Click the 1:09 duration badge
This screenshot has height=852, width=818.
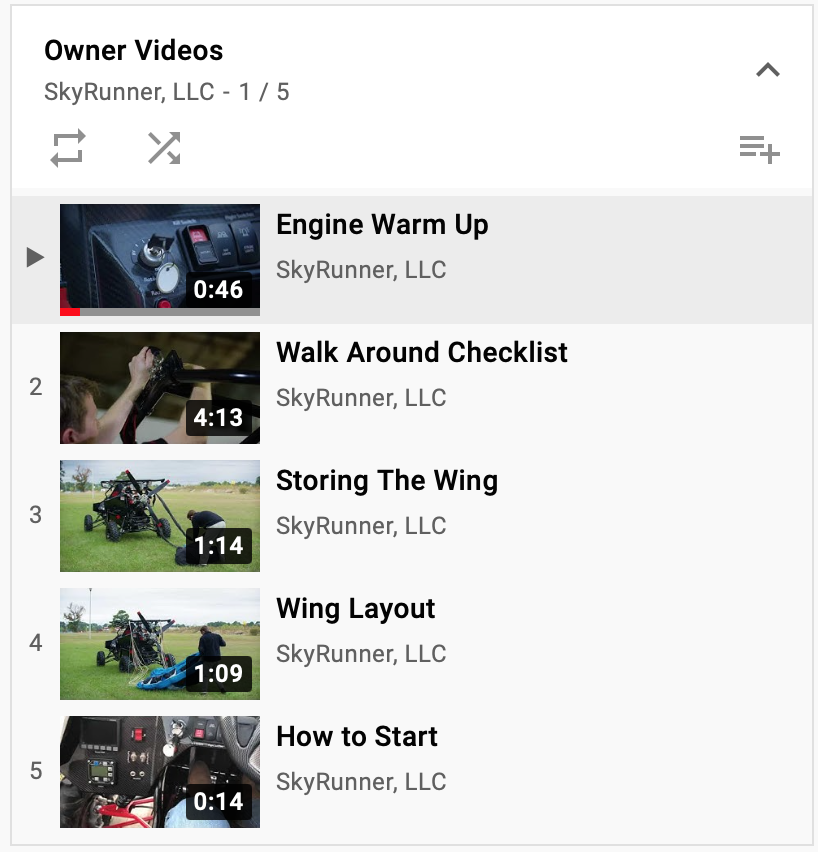click(x=218, y=674)
